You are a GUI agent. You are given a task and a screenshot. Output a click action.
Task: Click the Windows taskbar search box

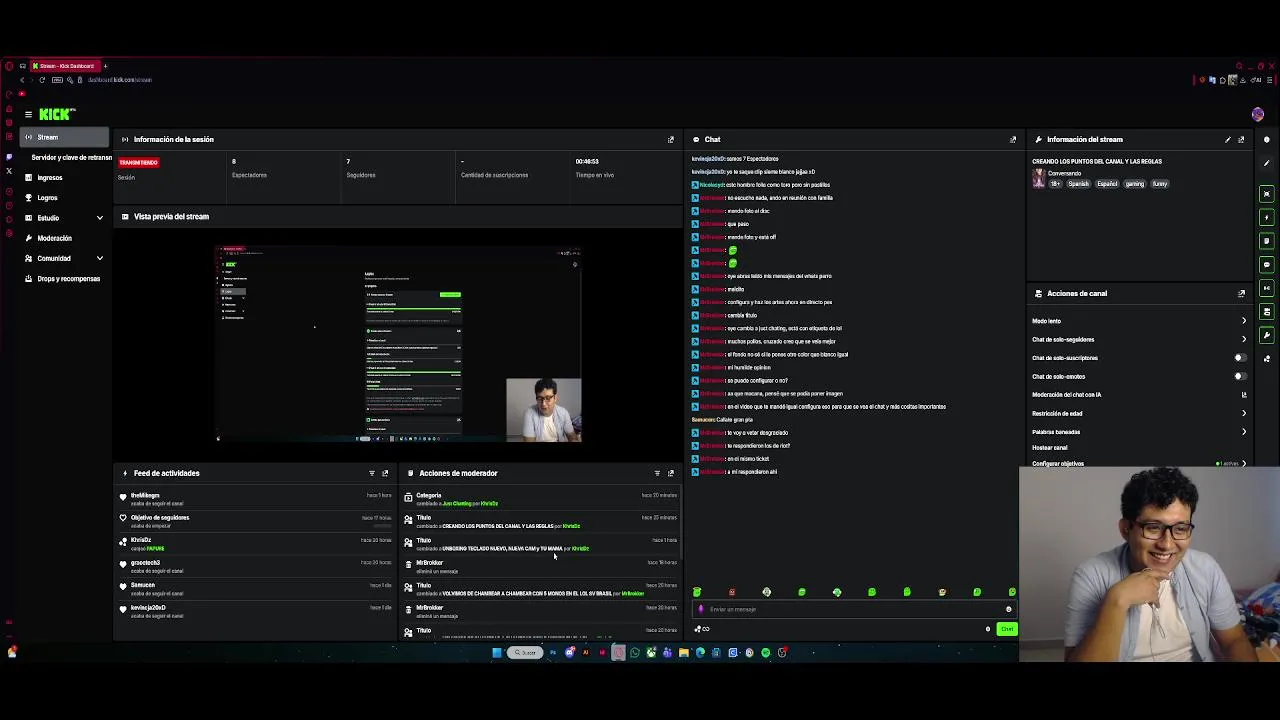pos(525,653)
